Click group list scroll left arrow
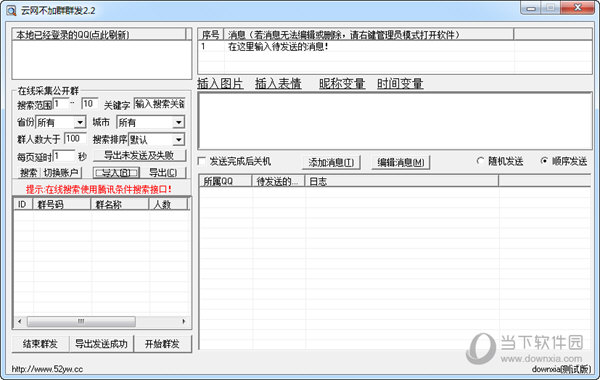The height and width of the screenshot is (380, 600). [x=20, y=321]
